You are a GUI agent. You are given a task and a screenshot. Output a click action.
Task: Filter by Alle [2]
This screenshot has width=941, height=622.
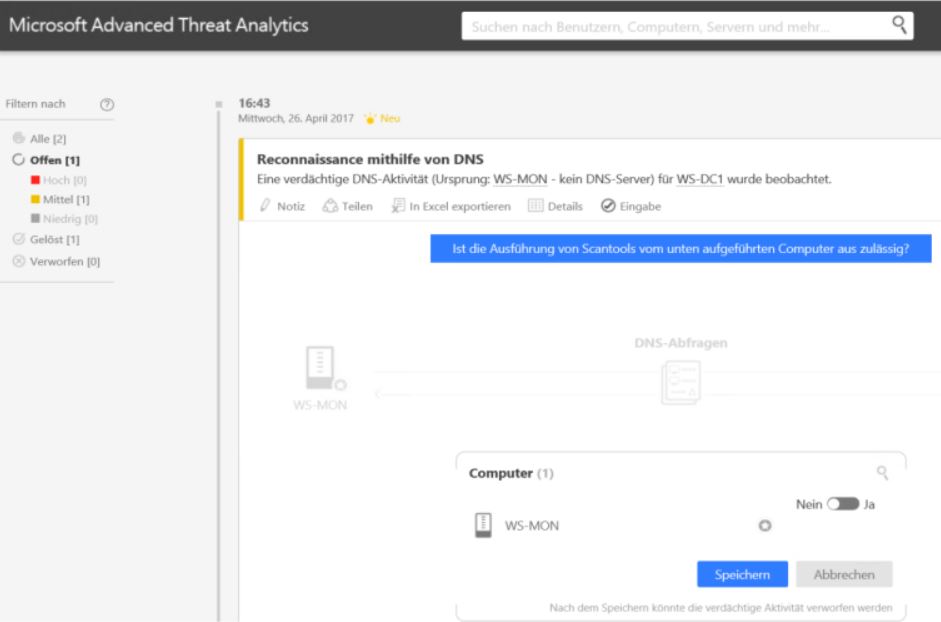[x=40, y=139]
